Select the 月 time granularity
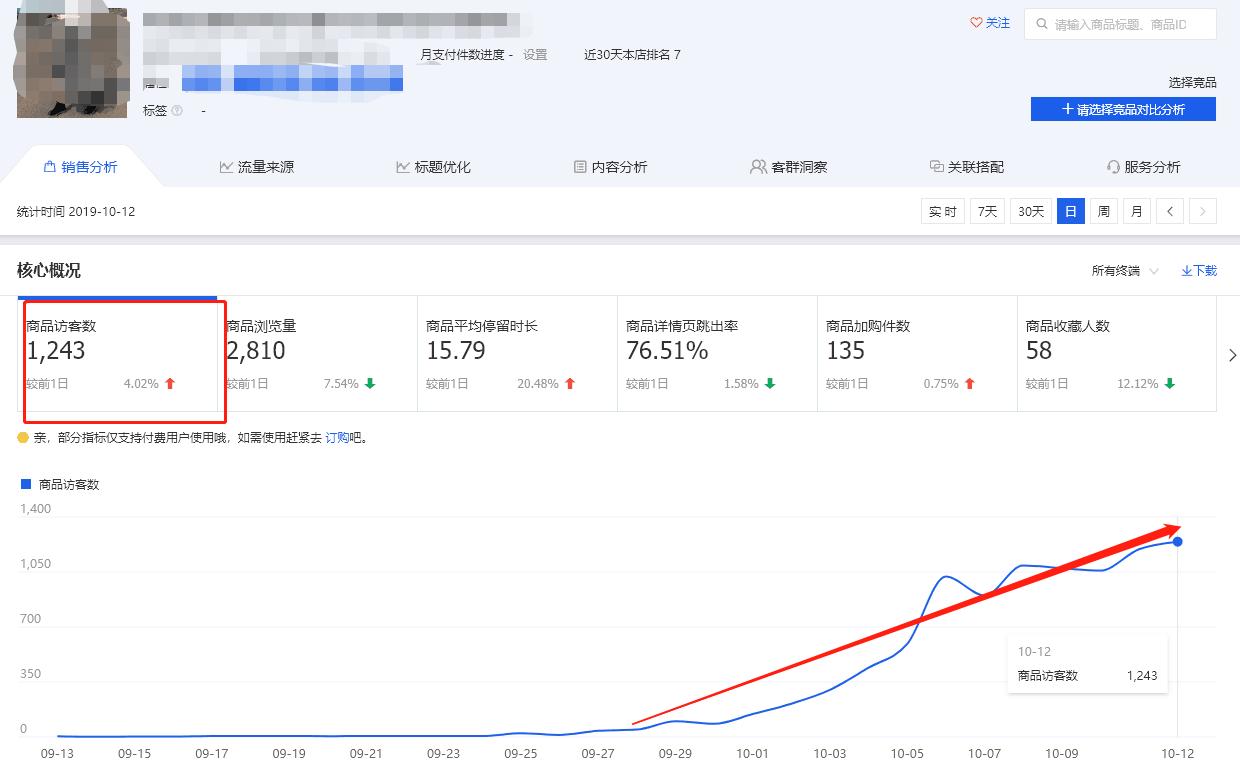The width and height of the screenshot is (1240, 778). 1135,211
